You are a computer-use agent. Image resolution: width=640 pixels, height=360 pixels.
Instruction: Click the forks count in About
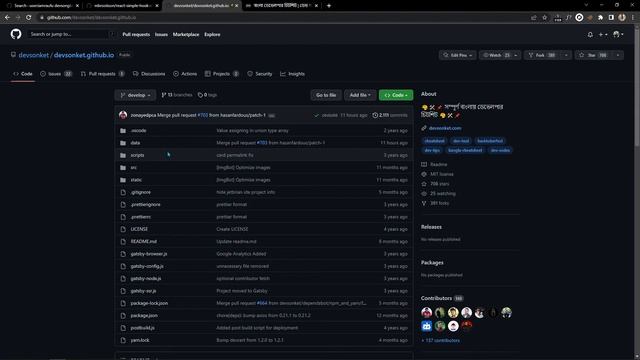pos(435,203)
